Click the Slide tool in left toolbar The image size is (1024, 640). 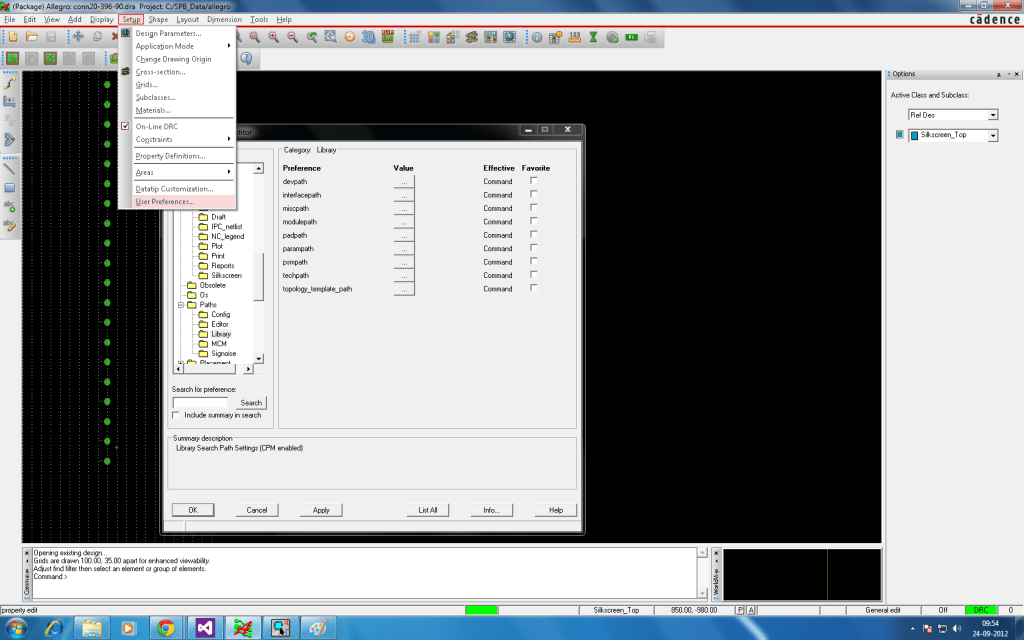click(x=10, y=102)
